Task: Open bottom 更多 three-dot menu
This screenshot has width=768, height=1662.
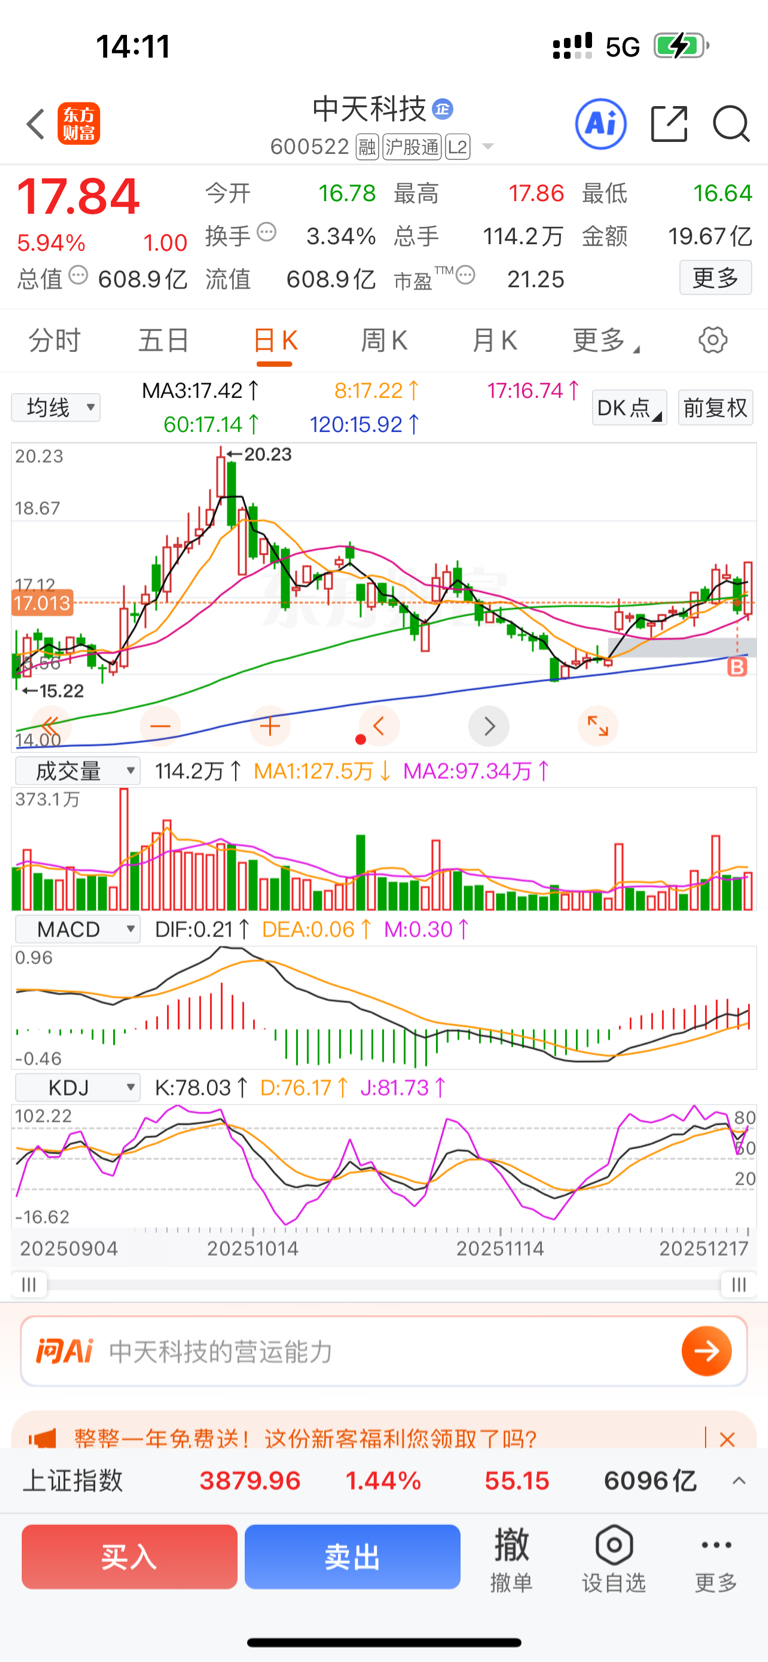Action: pyautogui.click(x=716, y=1558)
